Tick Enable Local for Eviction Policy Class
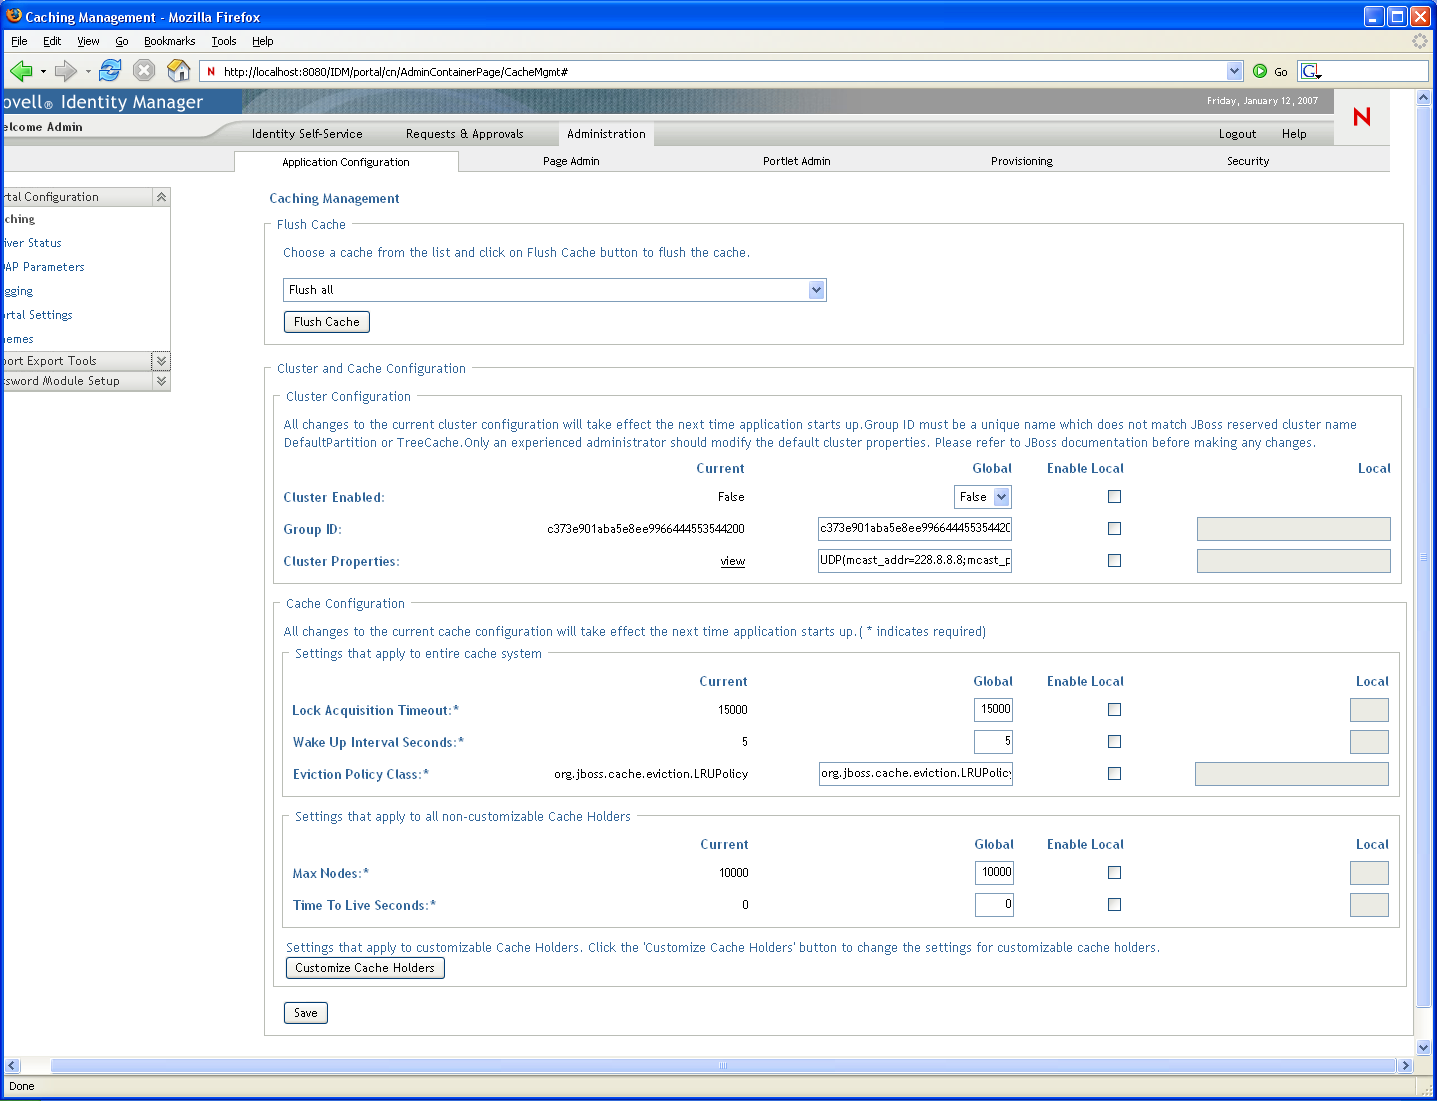Screen dimensions: 1437x1101 [x=1114, y=774]
